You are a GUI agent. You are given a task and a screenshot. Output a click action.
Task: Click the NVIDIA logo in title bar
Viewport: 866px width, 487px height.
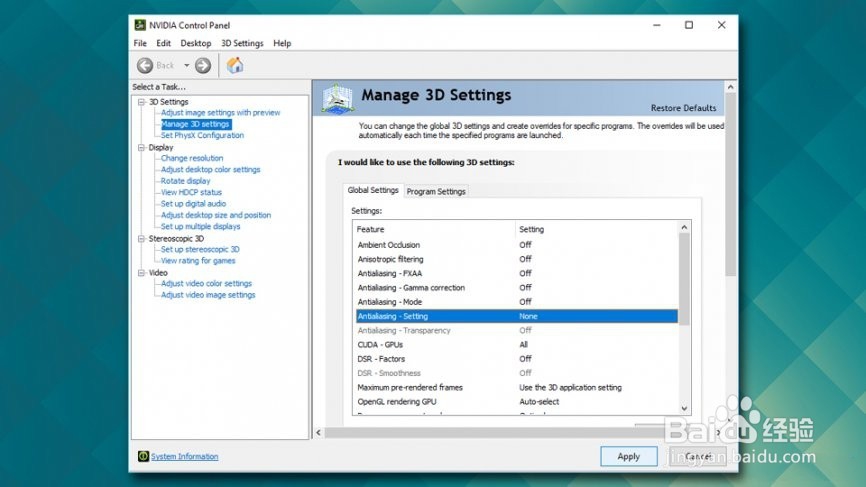(x=140, y=25)
